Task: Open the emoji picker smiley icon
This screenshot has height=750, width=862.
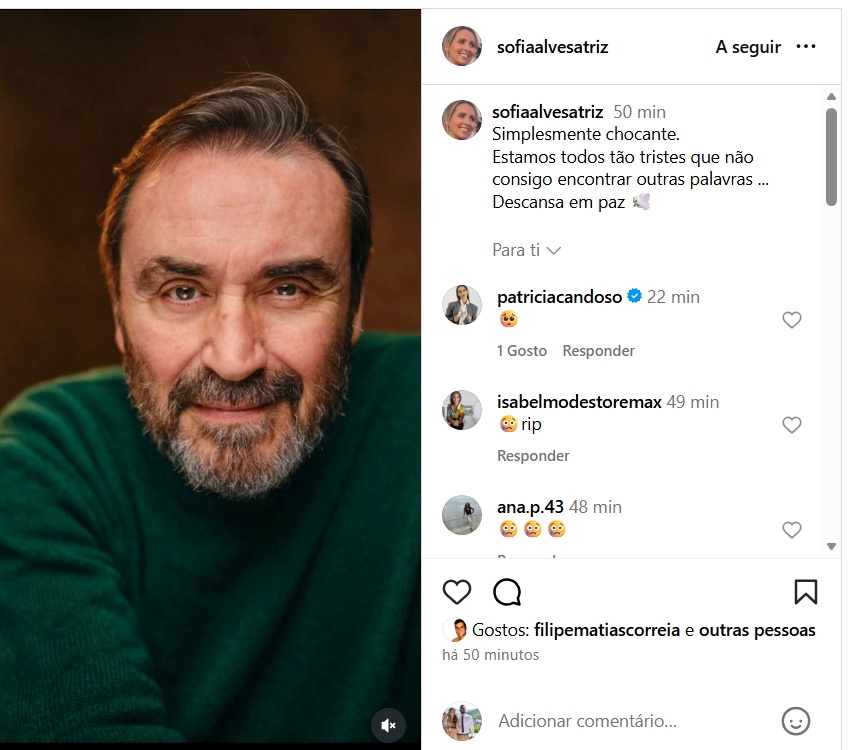Action: pos(795,720)
